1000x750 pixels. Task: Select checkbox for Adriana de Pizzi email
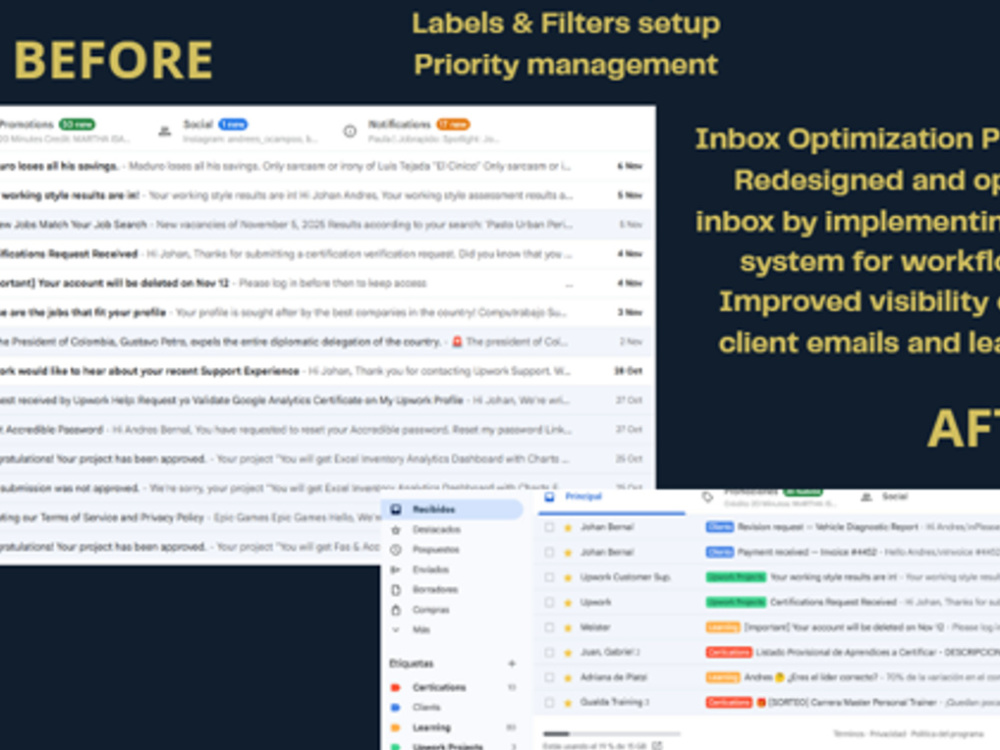(549, 677)
